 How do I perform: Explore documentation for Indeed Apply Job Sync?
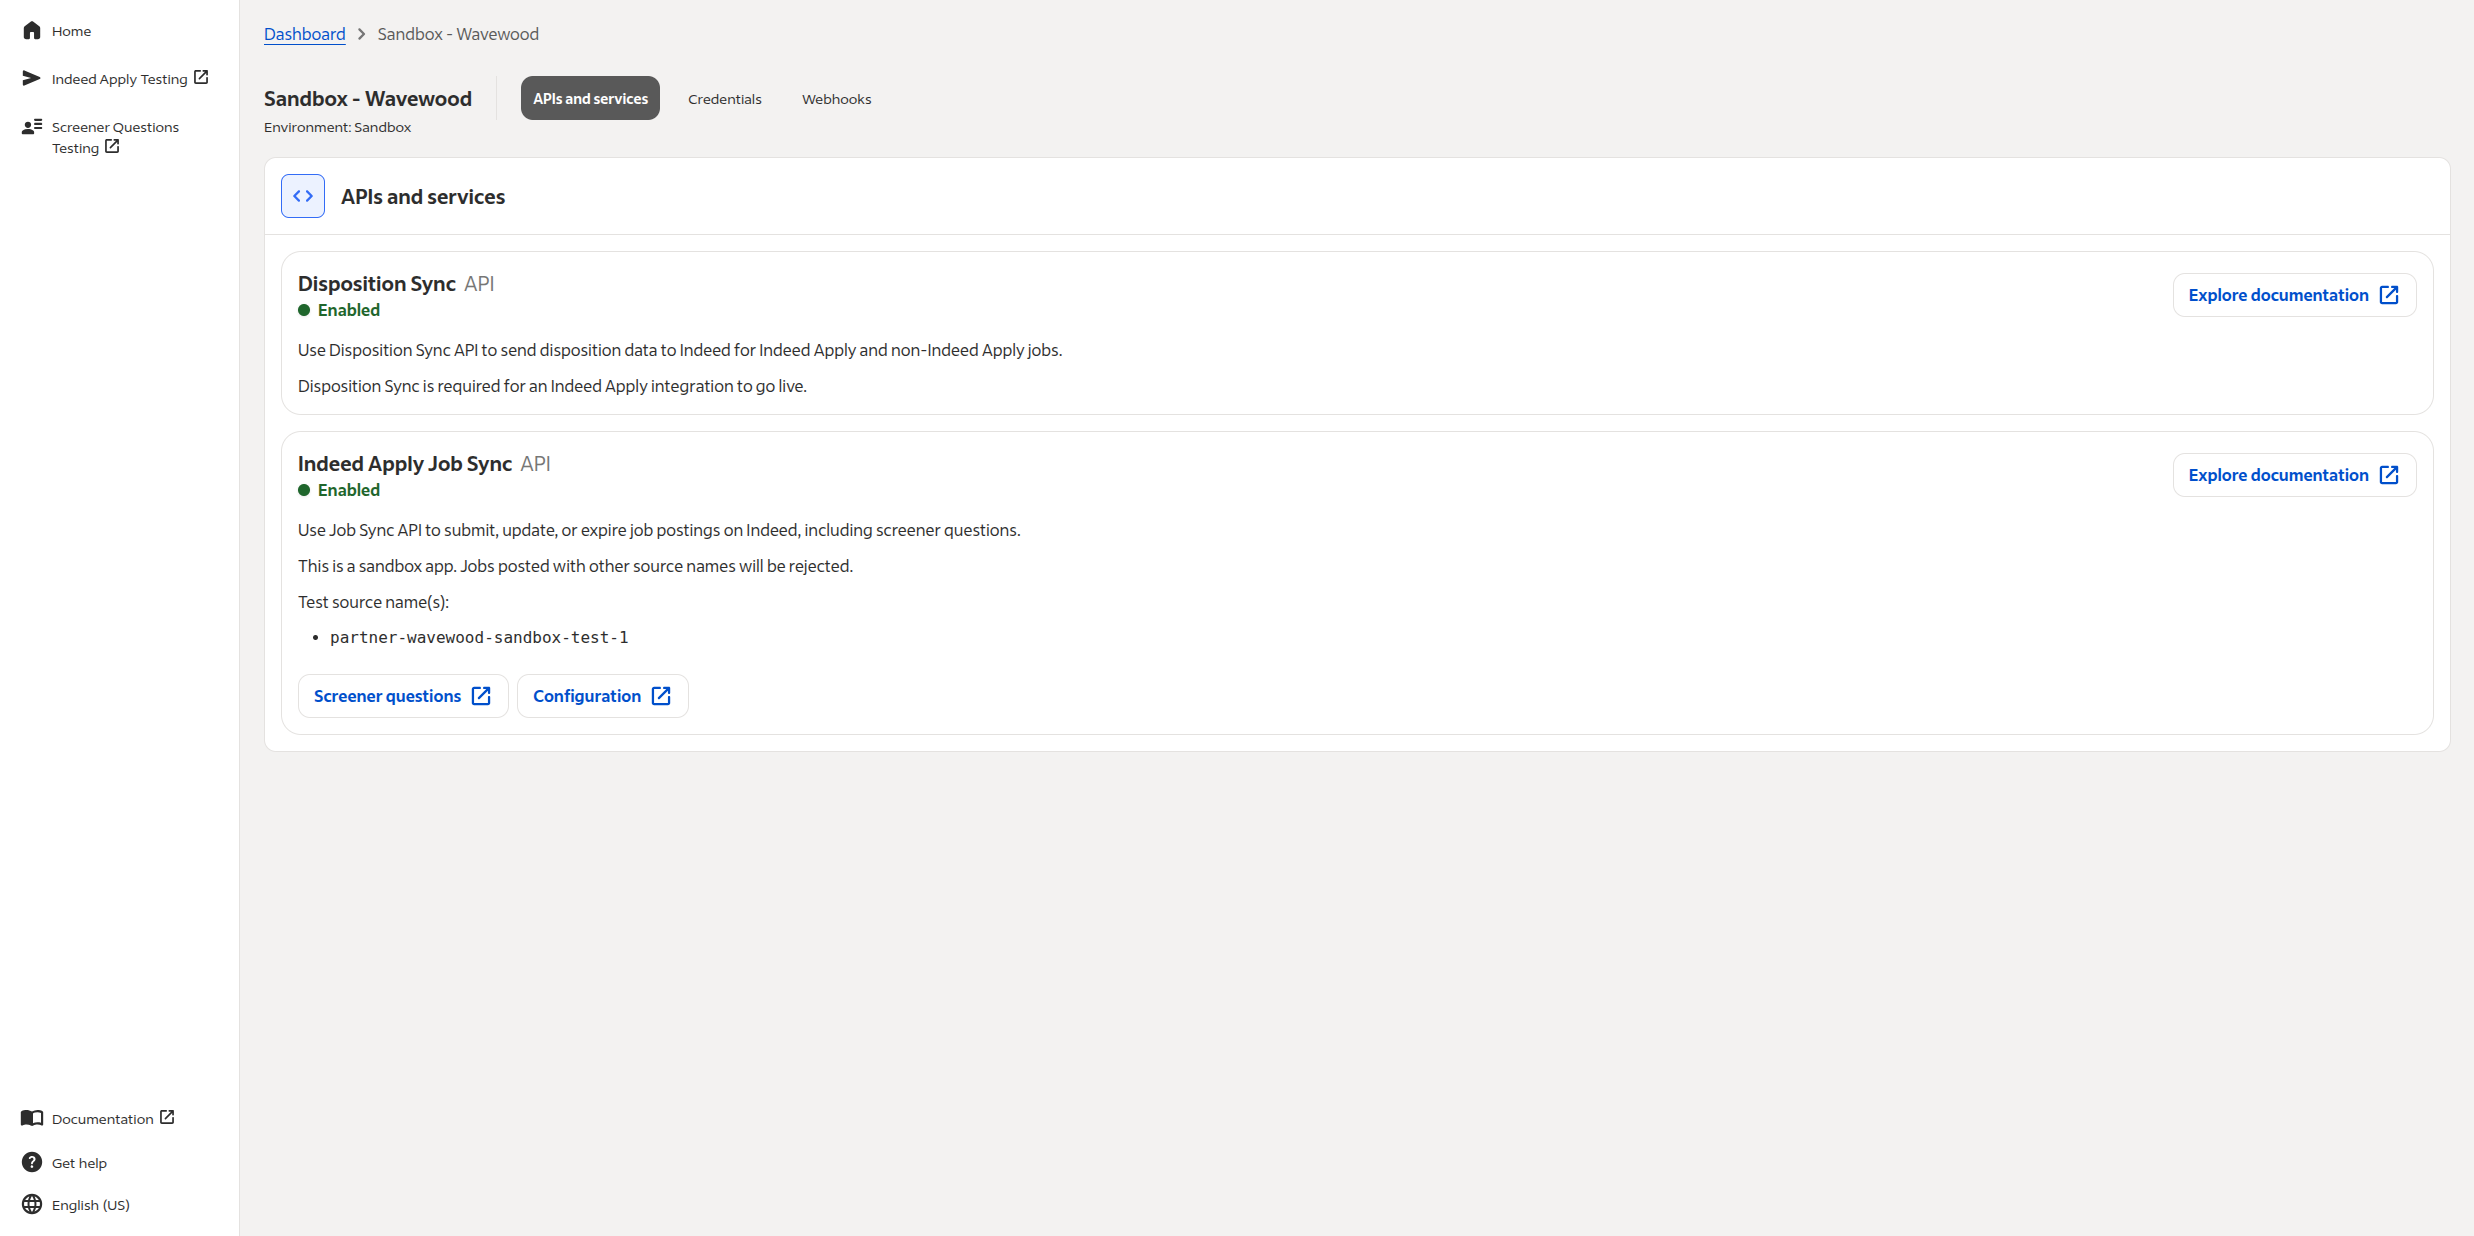2294,475
